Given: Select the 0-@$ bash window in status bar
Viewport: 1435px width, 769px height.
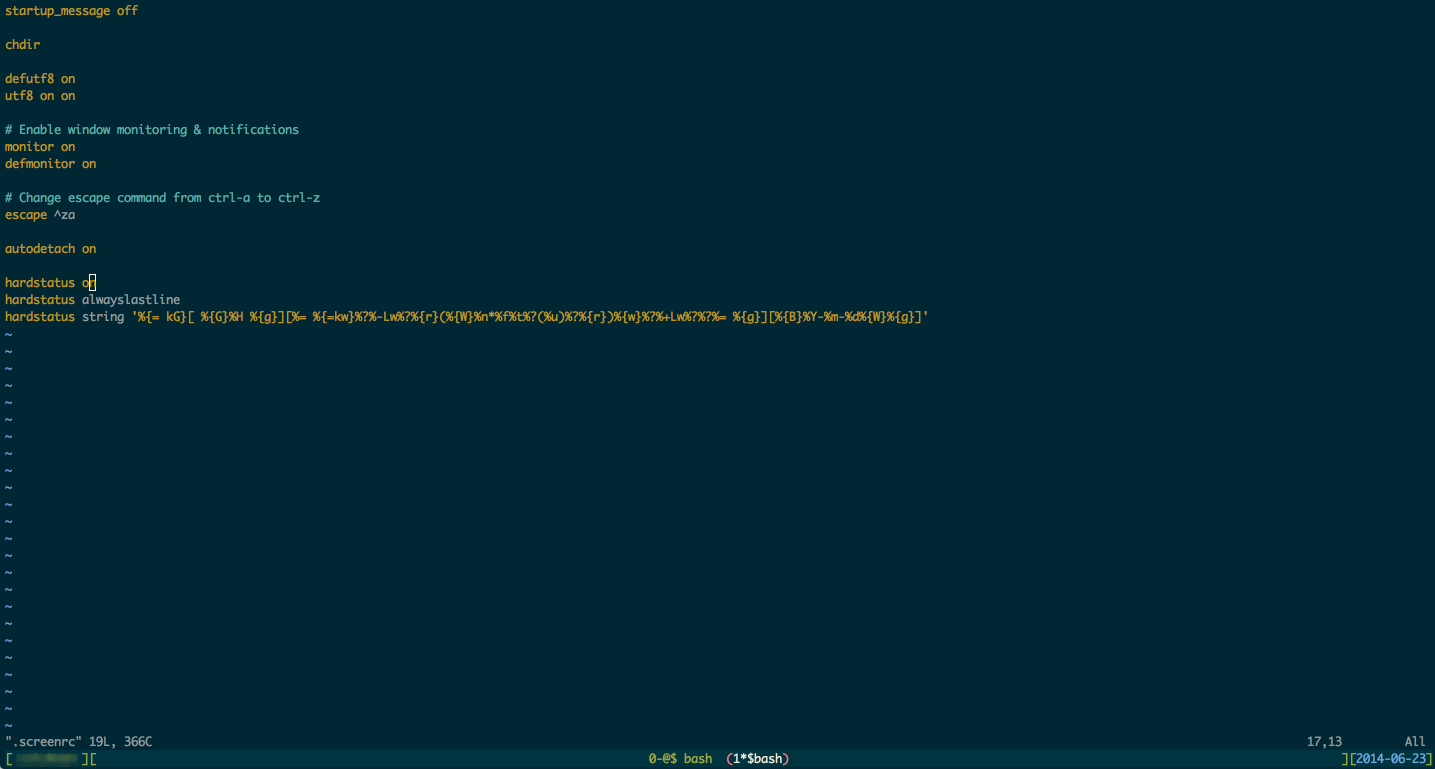Looking at the screenshot, I should (680, 759).
